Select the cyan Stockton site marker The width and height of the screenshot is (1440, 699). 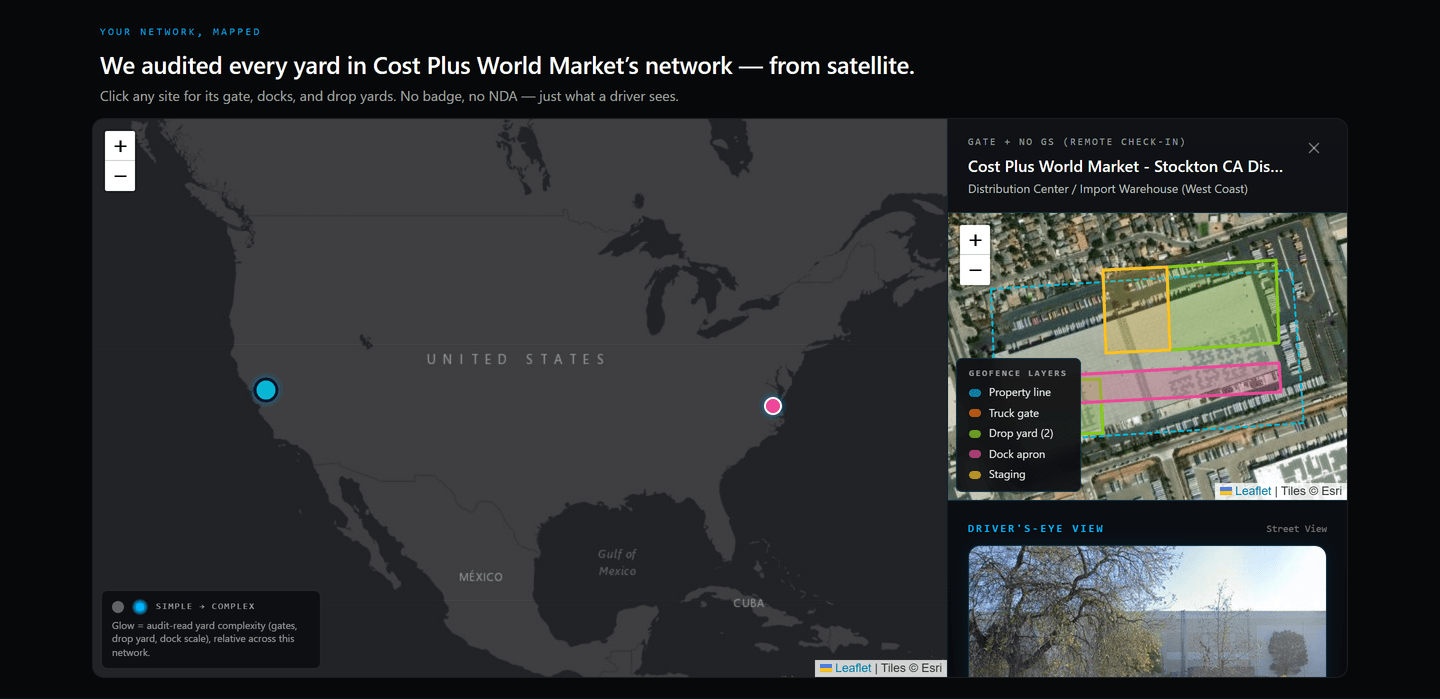[x=265, y=390]
